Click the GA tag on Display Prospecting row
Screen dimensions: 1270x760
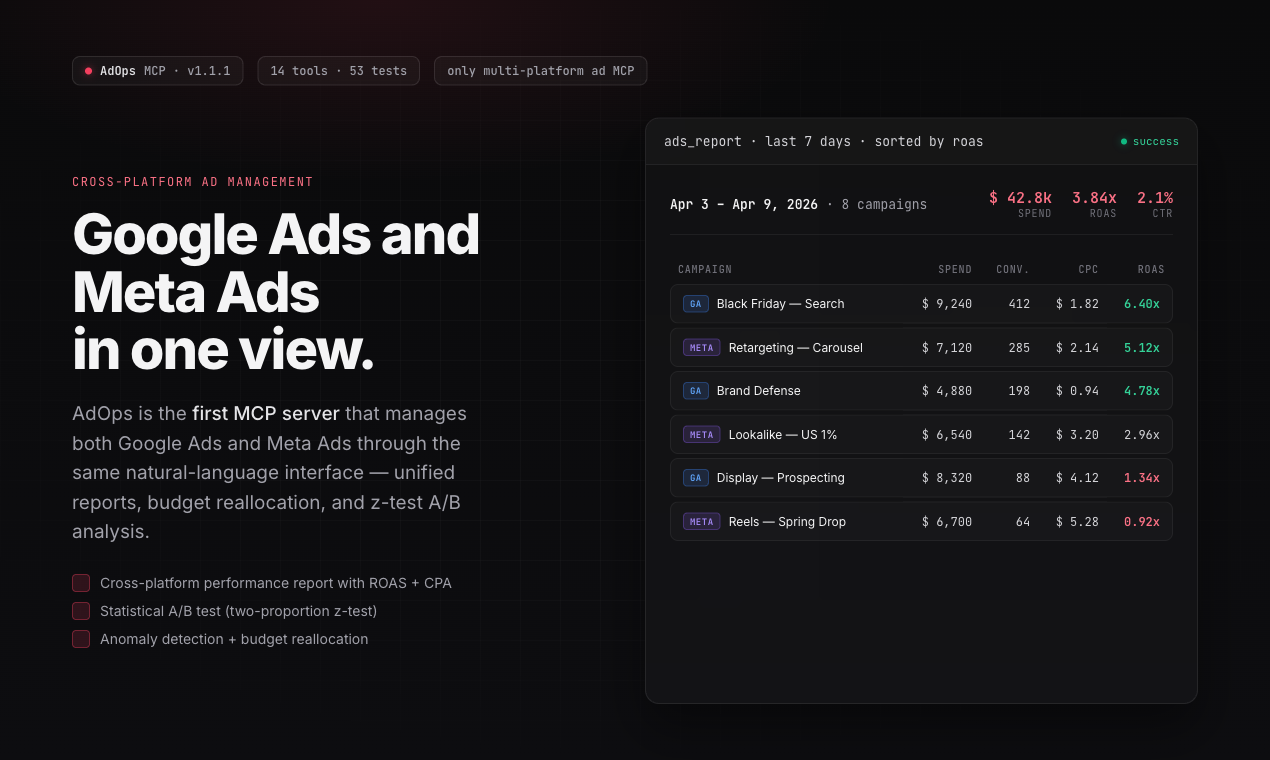696,478
